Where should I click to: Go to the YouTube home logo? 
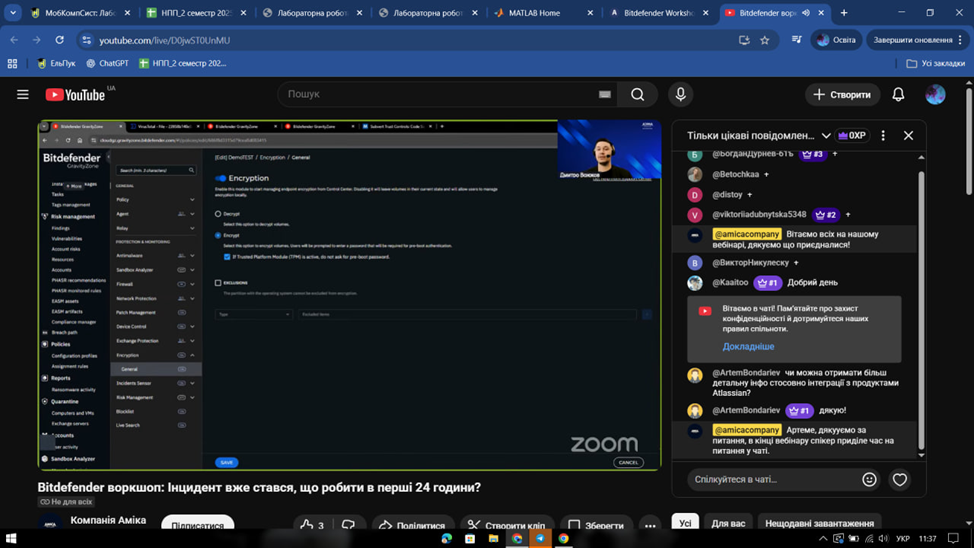[x=75, y=94]
